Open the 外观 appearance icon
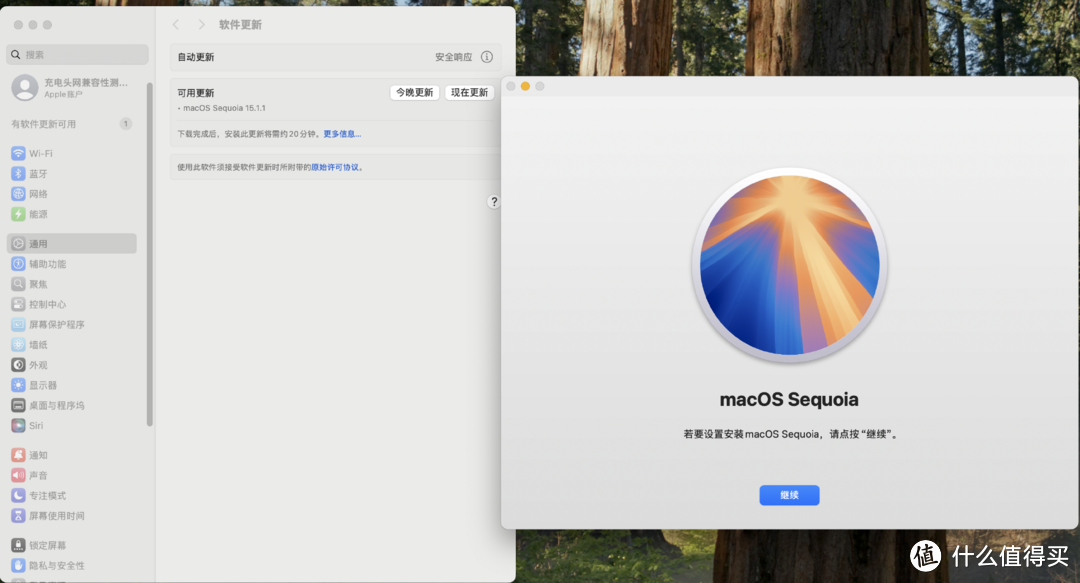 tap(19, 365)
